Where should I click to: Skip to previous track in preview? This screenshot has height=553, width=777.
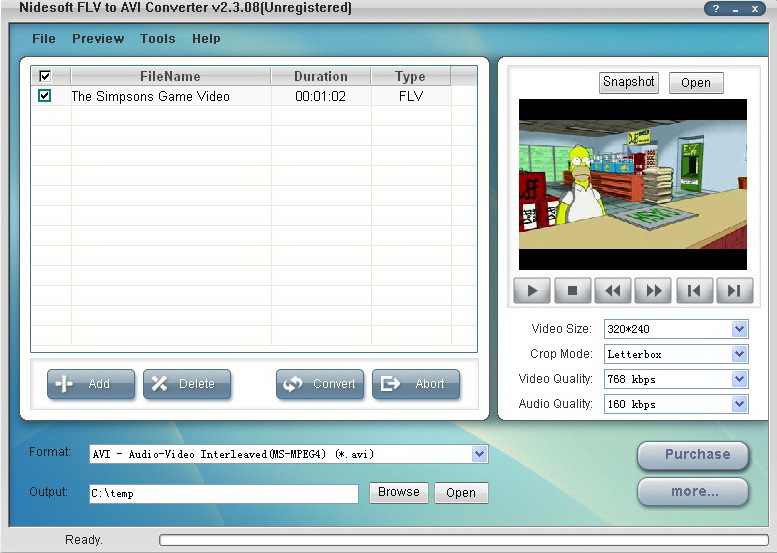tap(694, 290)
